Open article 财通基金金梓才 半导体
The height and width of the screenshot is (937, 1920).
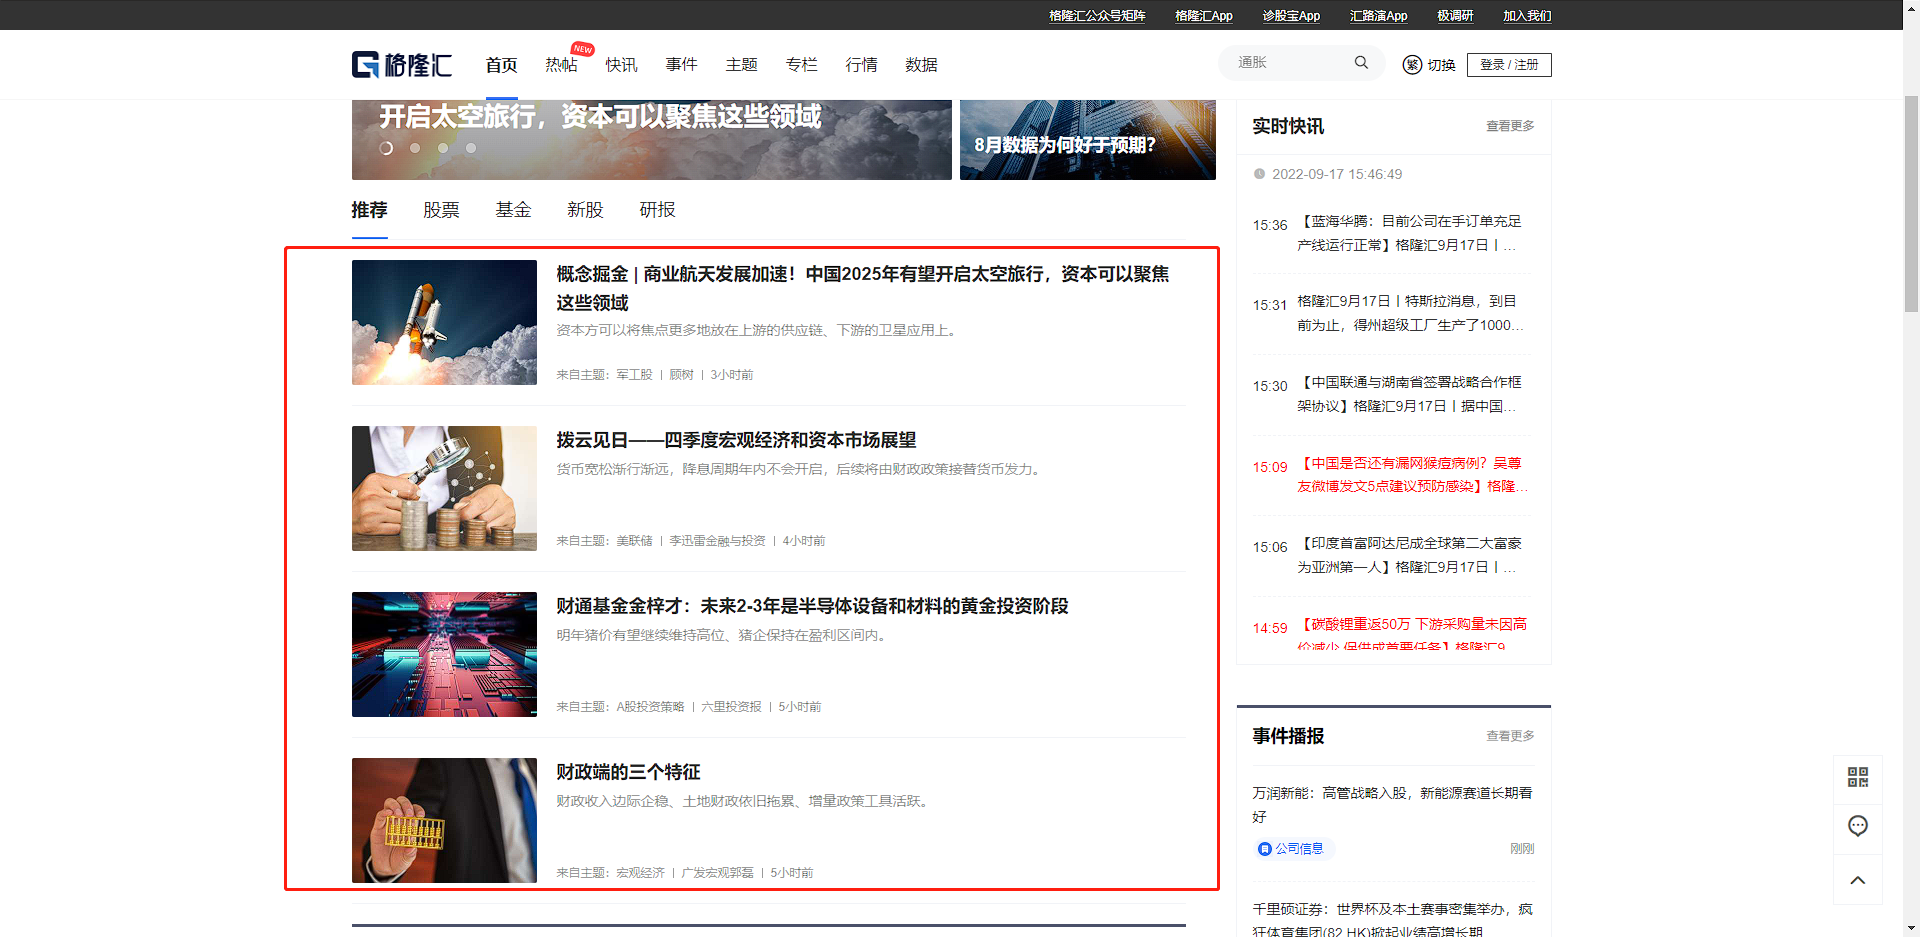813,606
